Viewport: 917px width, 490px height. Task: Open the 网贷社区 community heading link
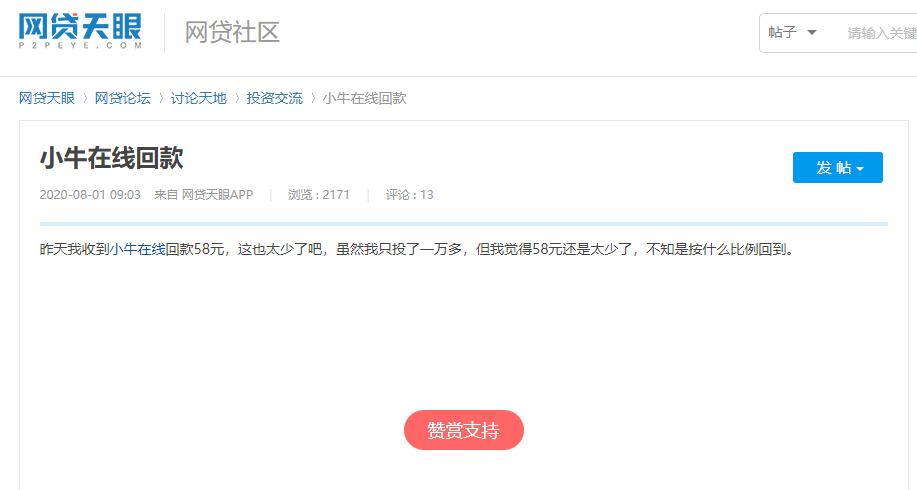coord(232,32)
